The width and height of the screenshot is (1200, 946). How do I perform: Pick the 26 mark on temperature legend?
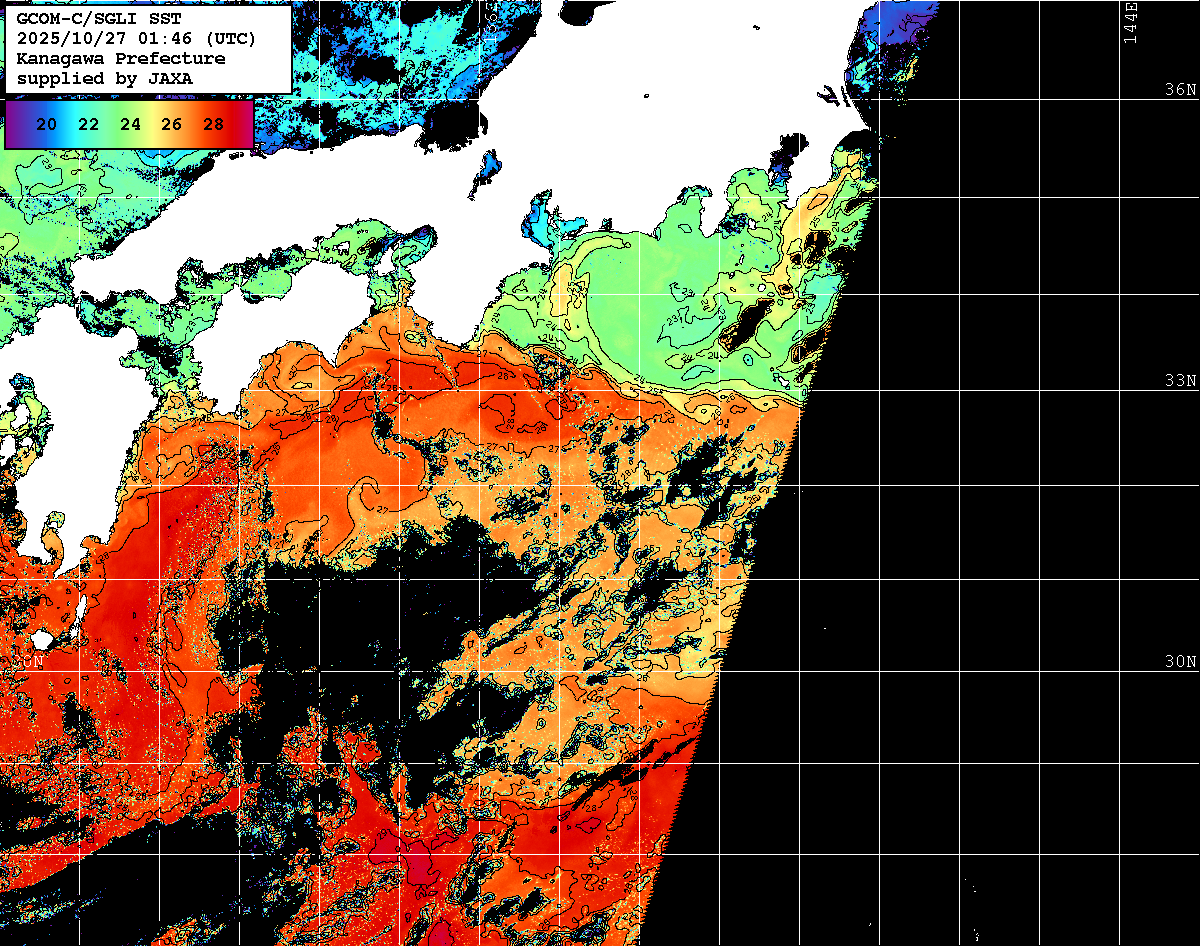point(171,124)
